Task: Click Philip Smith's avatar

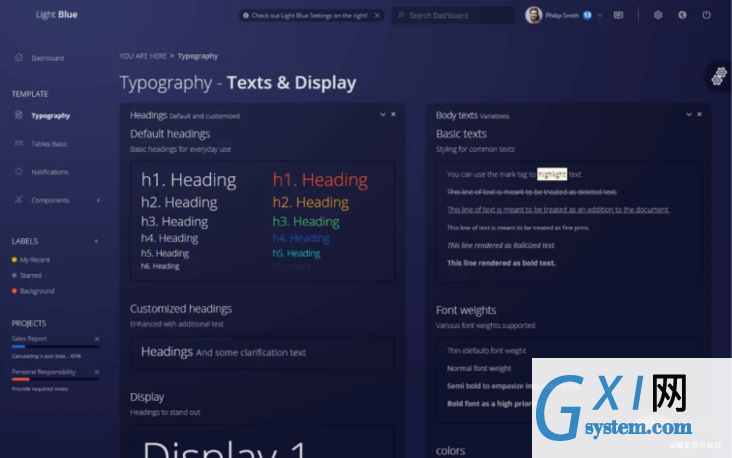Action: click(x=533, y=15)
